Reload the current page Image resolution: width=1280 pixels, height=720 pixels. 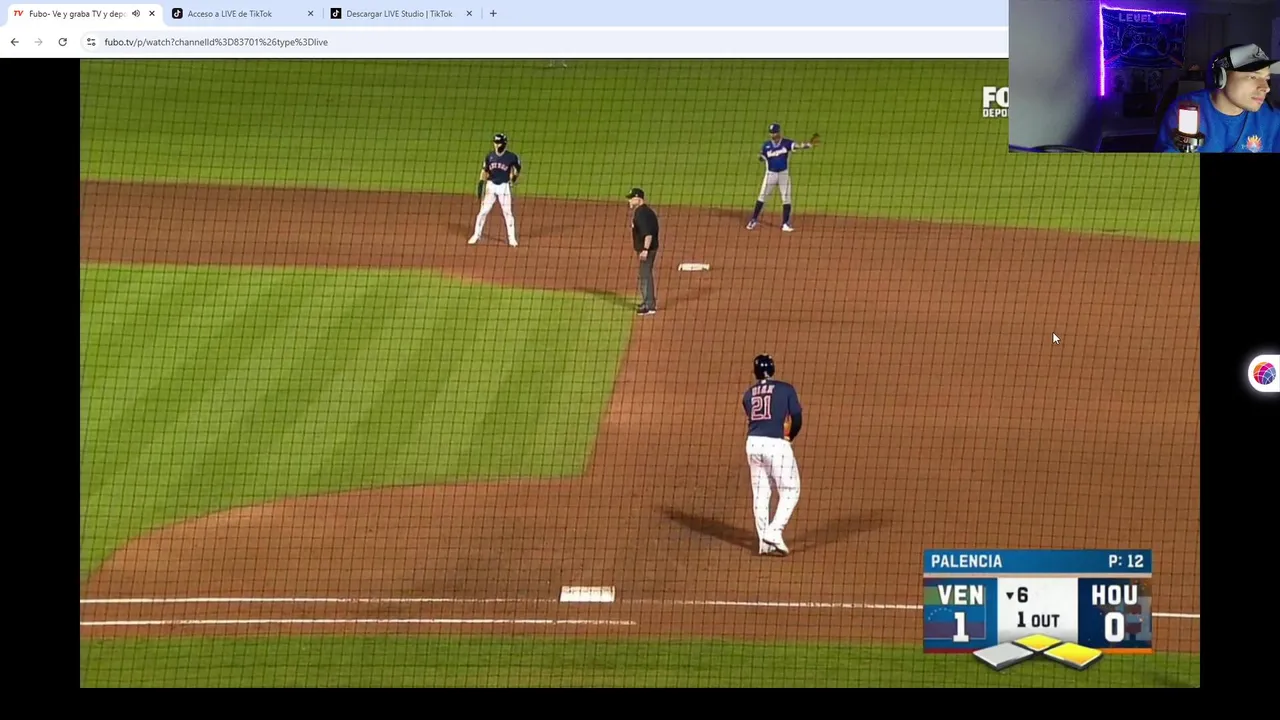(x=62, y=42)
